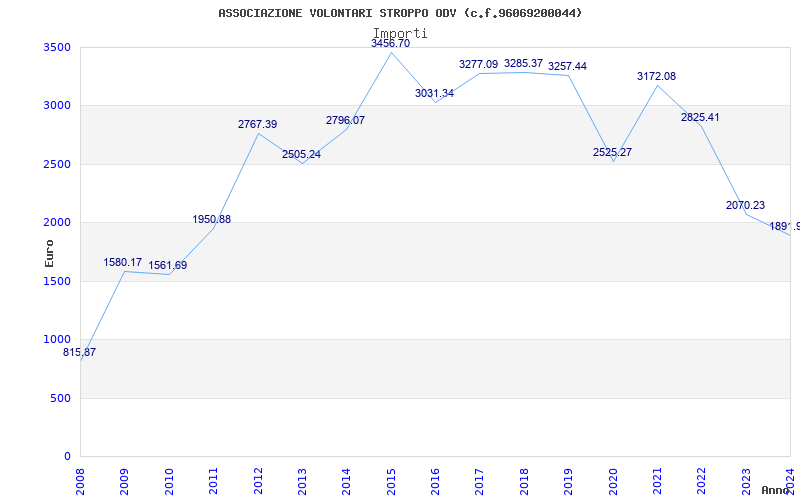Click the 2008 x-axis year label

80,481
